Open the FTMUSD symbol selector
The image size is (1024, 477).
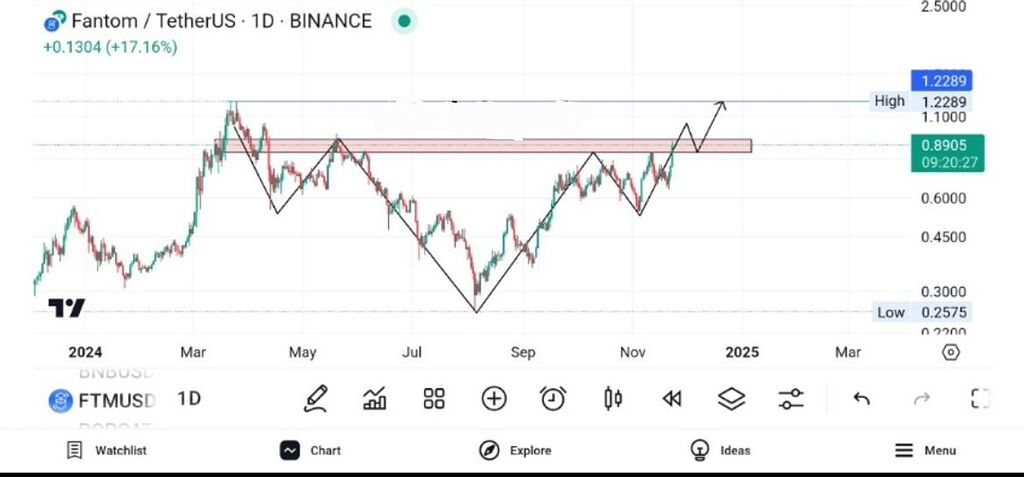pos(104,401)
